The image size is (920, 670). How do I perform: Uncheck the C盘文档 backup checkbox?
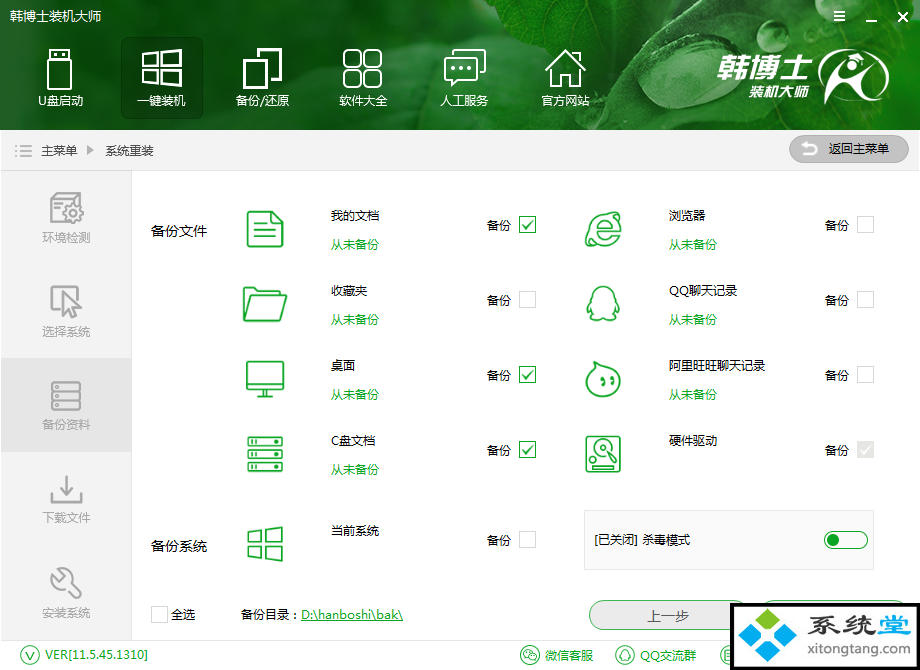coord(527,450)
